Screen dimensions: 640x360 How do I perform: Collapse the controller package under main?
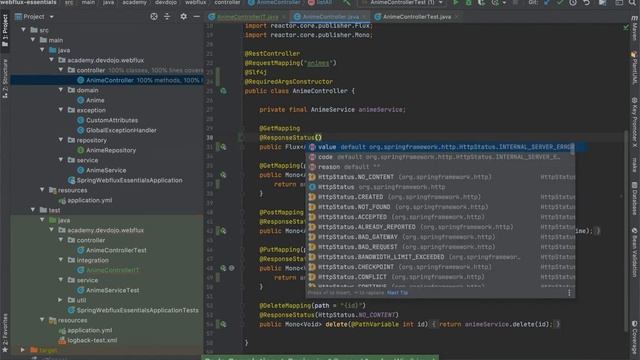click(61, 70)
